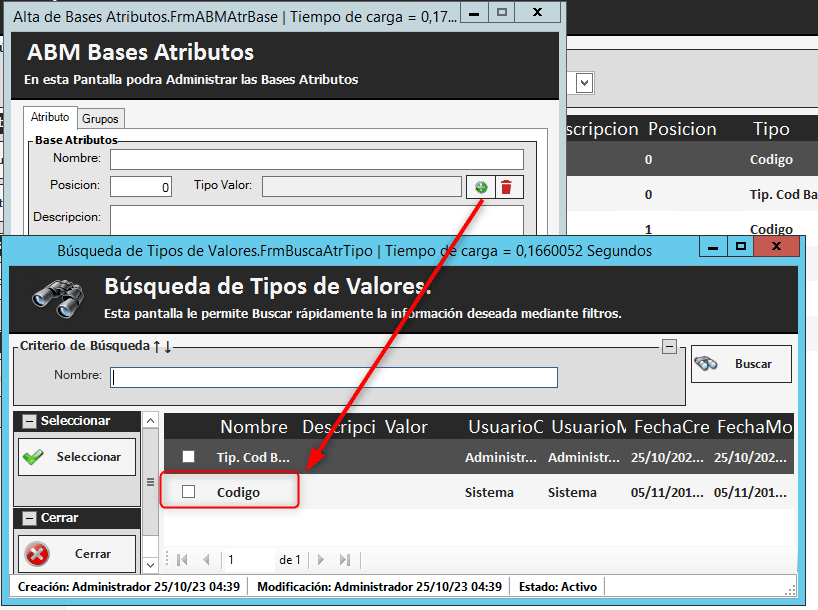Click the Cerrar button with red X
Viewport: 818px width, 610px height.
point(78,553)
